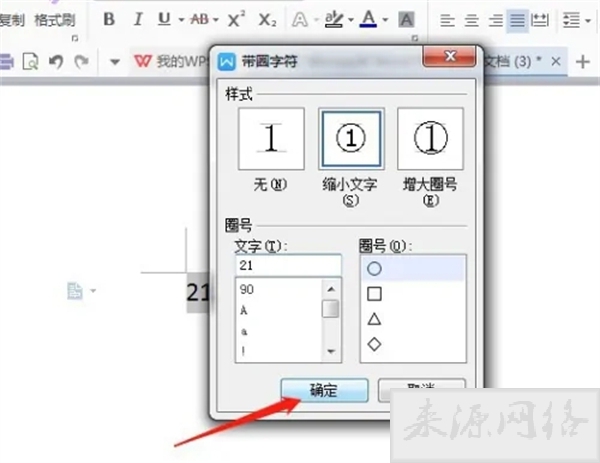This screenshot has height=463, width=600.
Task: Align paragraph text right
Action: pyautogui.click(x=496, y=20)
